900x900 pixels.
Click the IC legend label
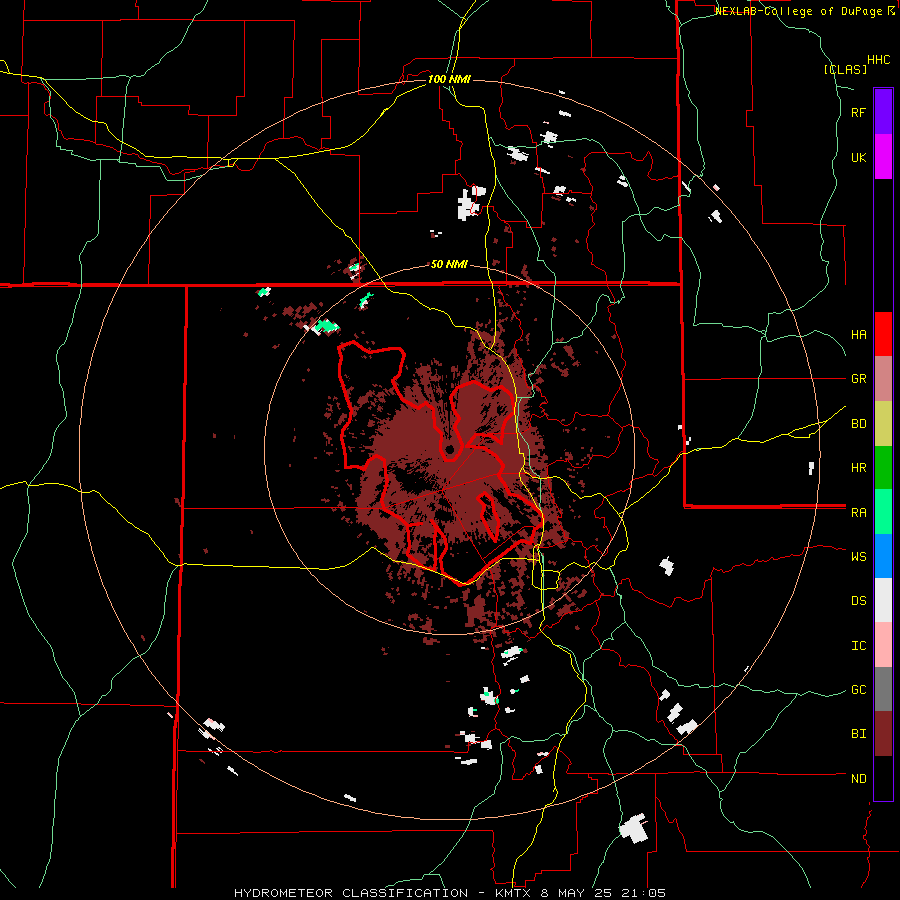pyautogui.click(x=858, y=646)
